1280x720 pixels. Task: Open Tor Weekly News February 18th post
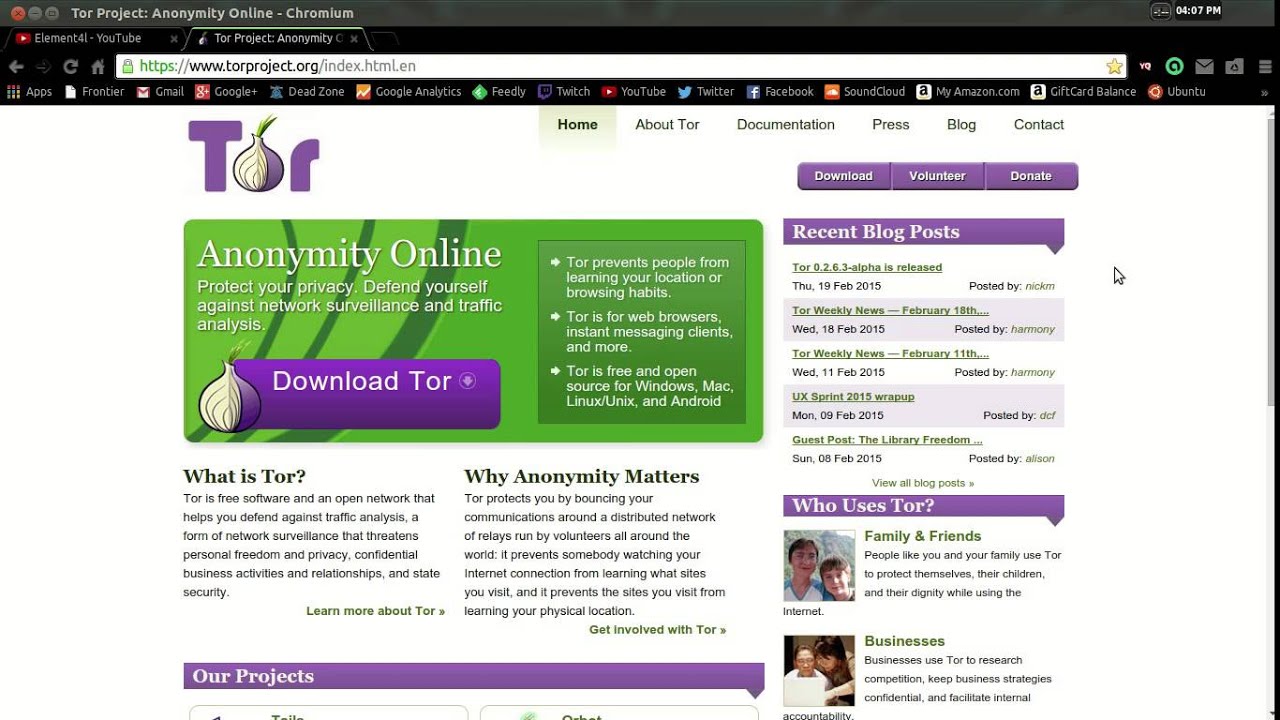890,310
